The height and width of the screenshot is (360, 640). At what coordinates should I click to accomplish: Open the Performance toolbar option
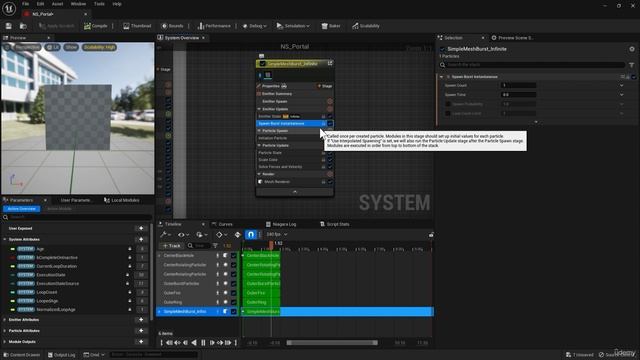214,26
